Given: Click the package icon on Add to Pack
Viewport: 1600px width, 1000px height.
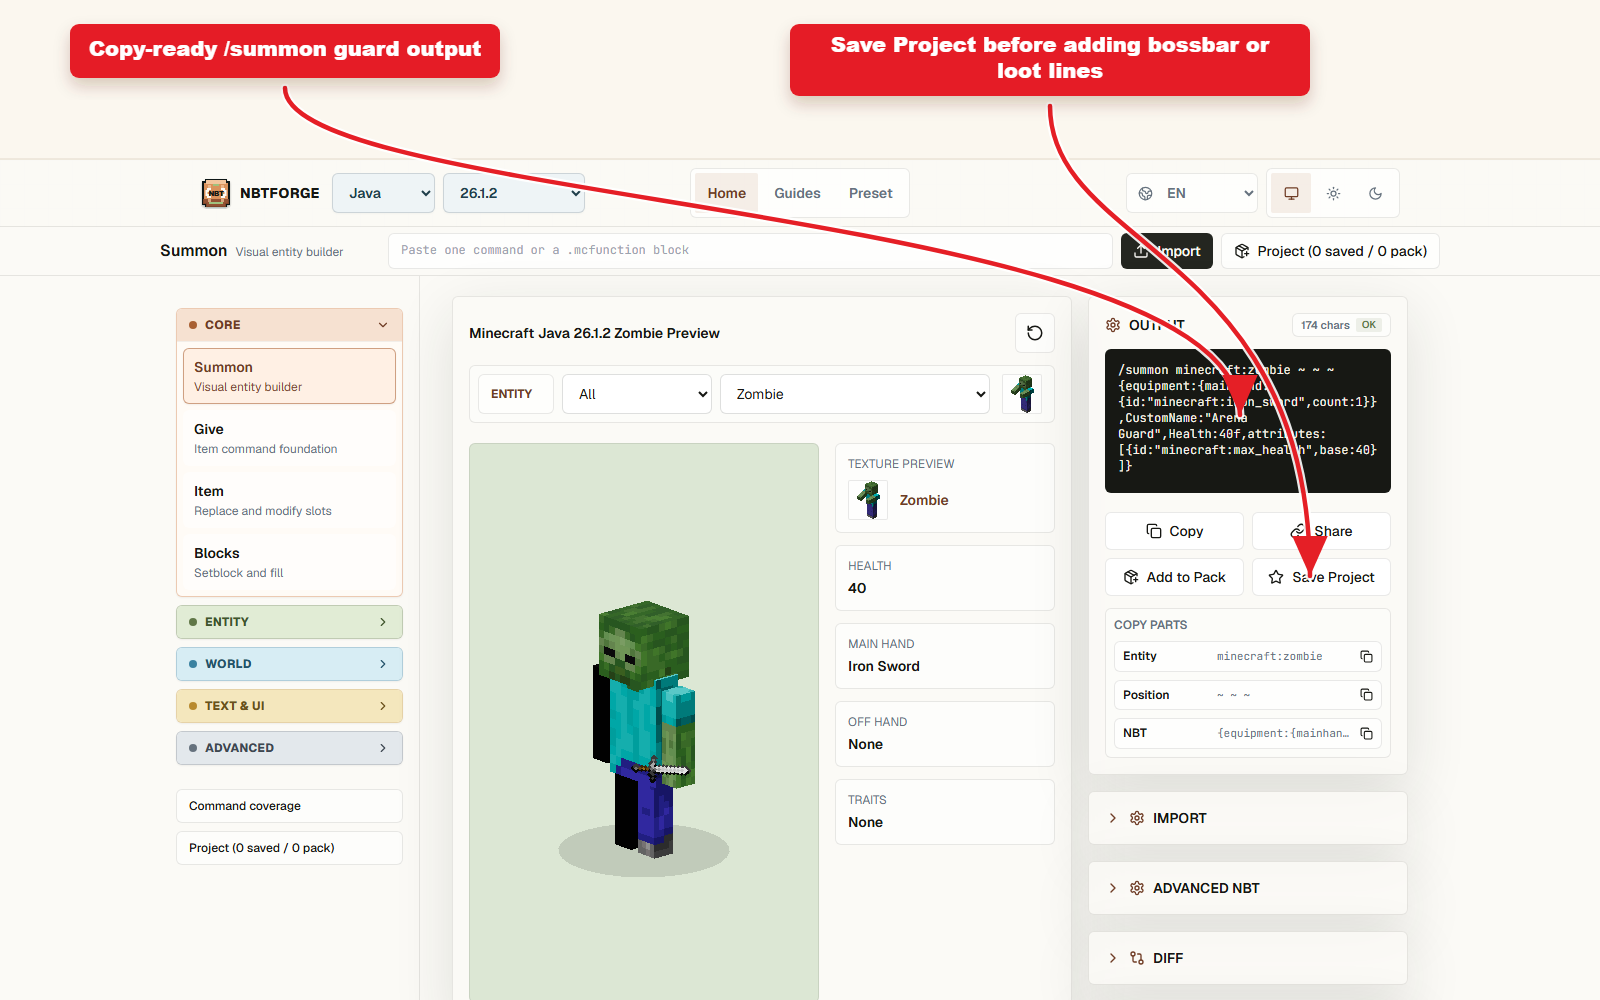Looking at the screenshot, I should [1131, 577].
